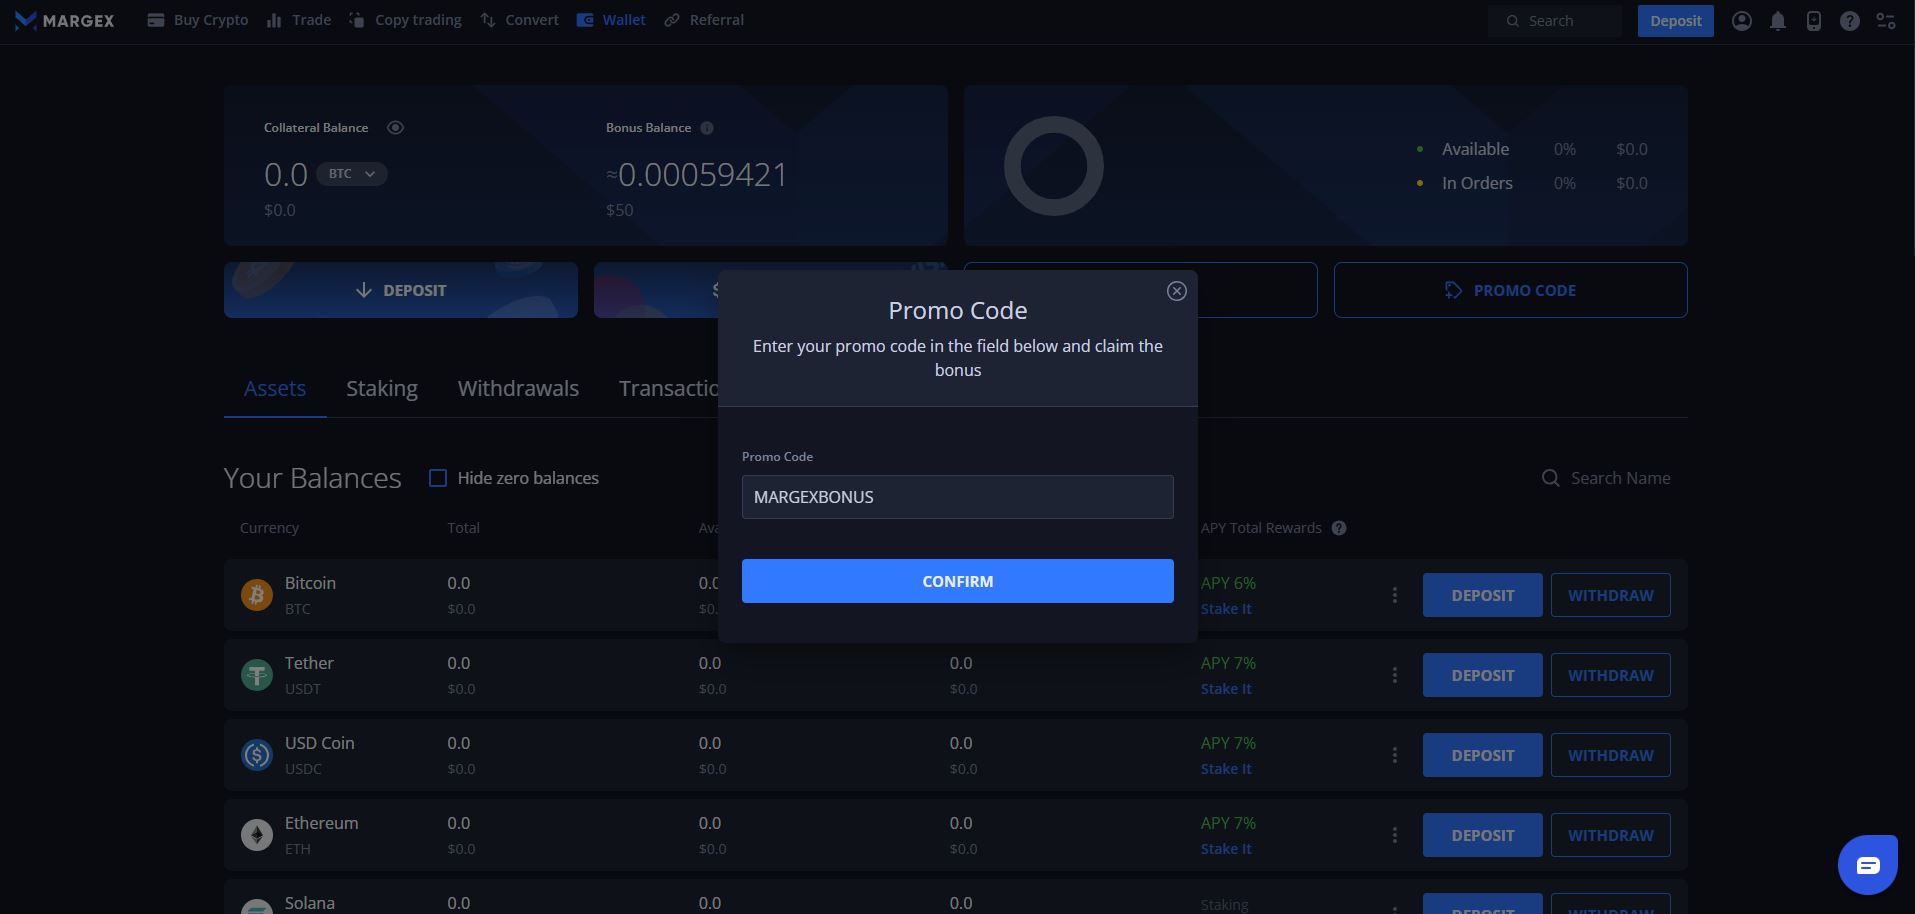Click Stake It link for USD Coin
The height and width of the screenshot is (914, 1915).
(1226, 769)
